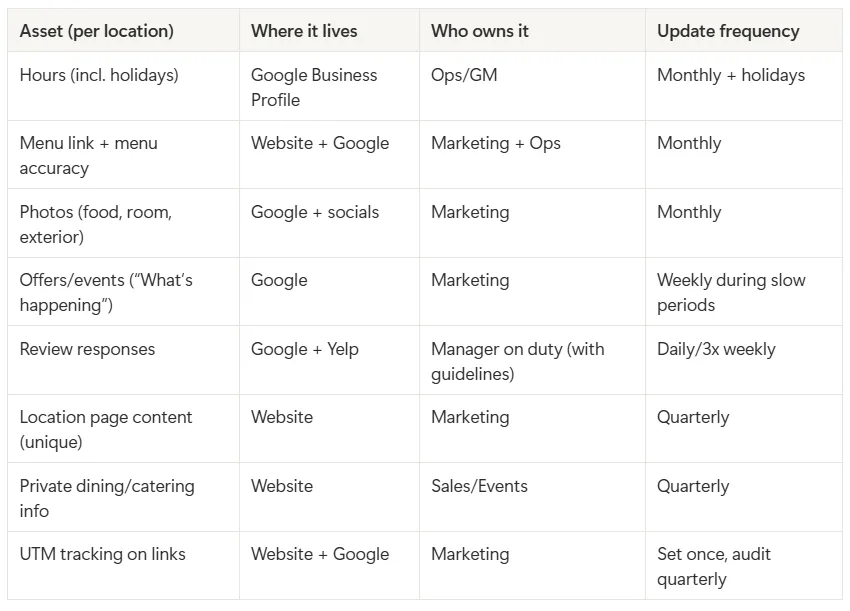Click the "Where it lives" column header

(304, 31)
